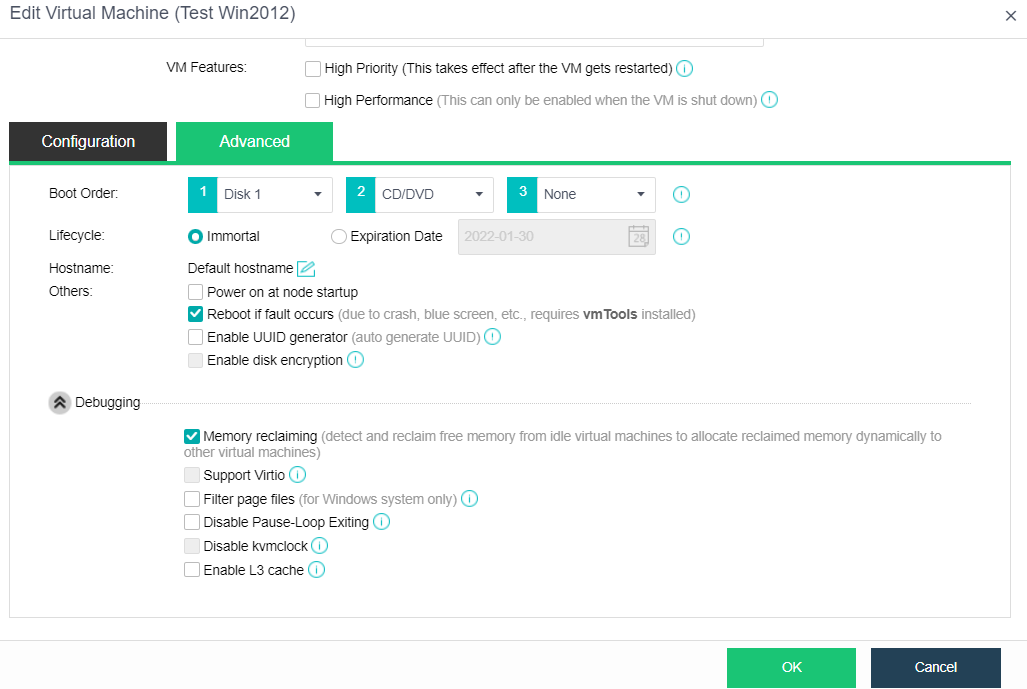Select the Expiration Date radio button
This screenshot has height=689, width=1027.
pos(339,237)
